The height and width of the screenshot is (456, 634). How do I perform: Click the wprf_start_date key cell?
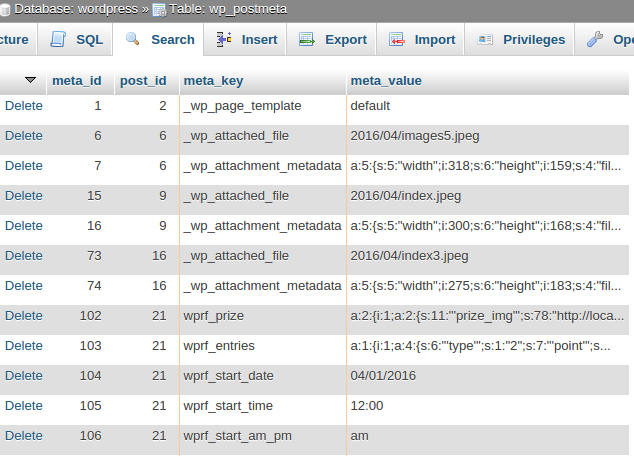(x=263, y=380)
